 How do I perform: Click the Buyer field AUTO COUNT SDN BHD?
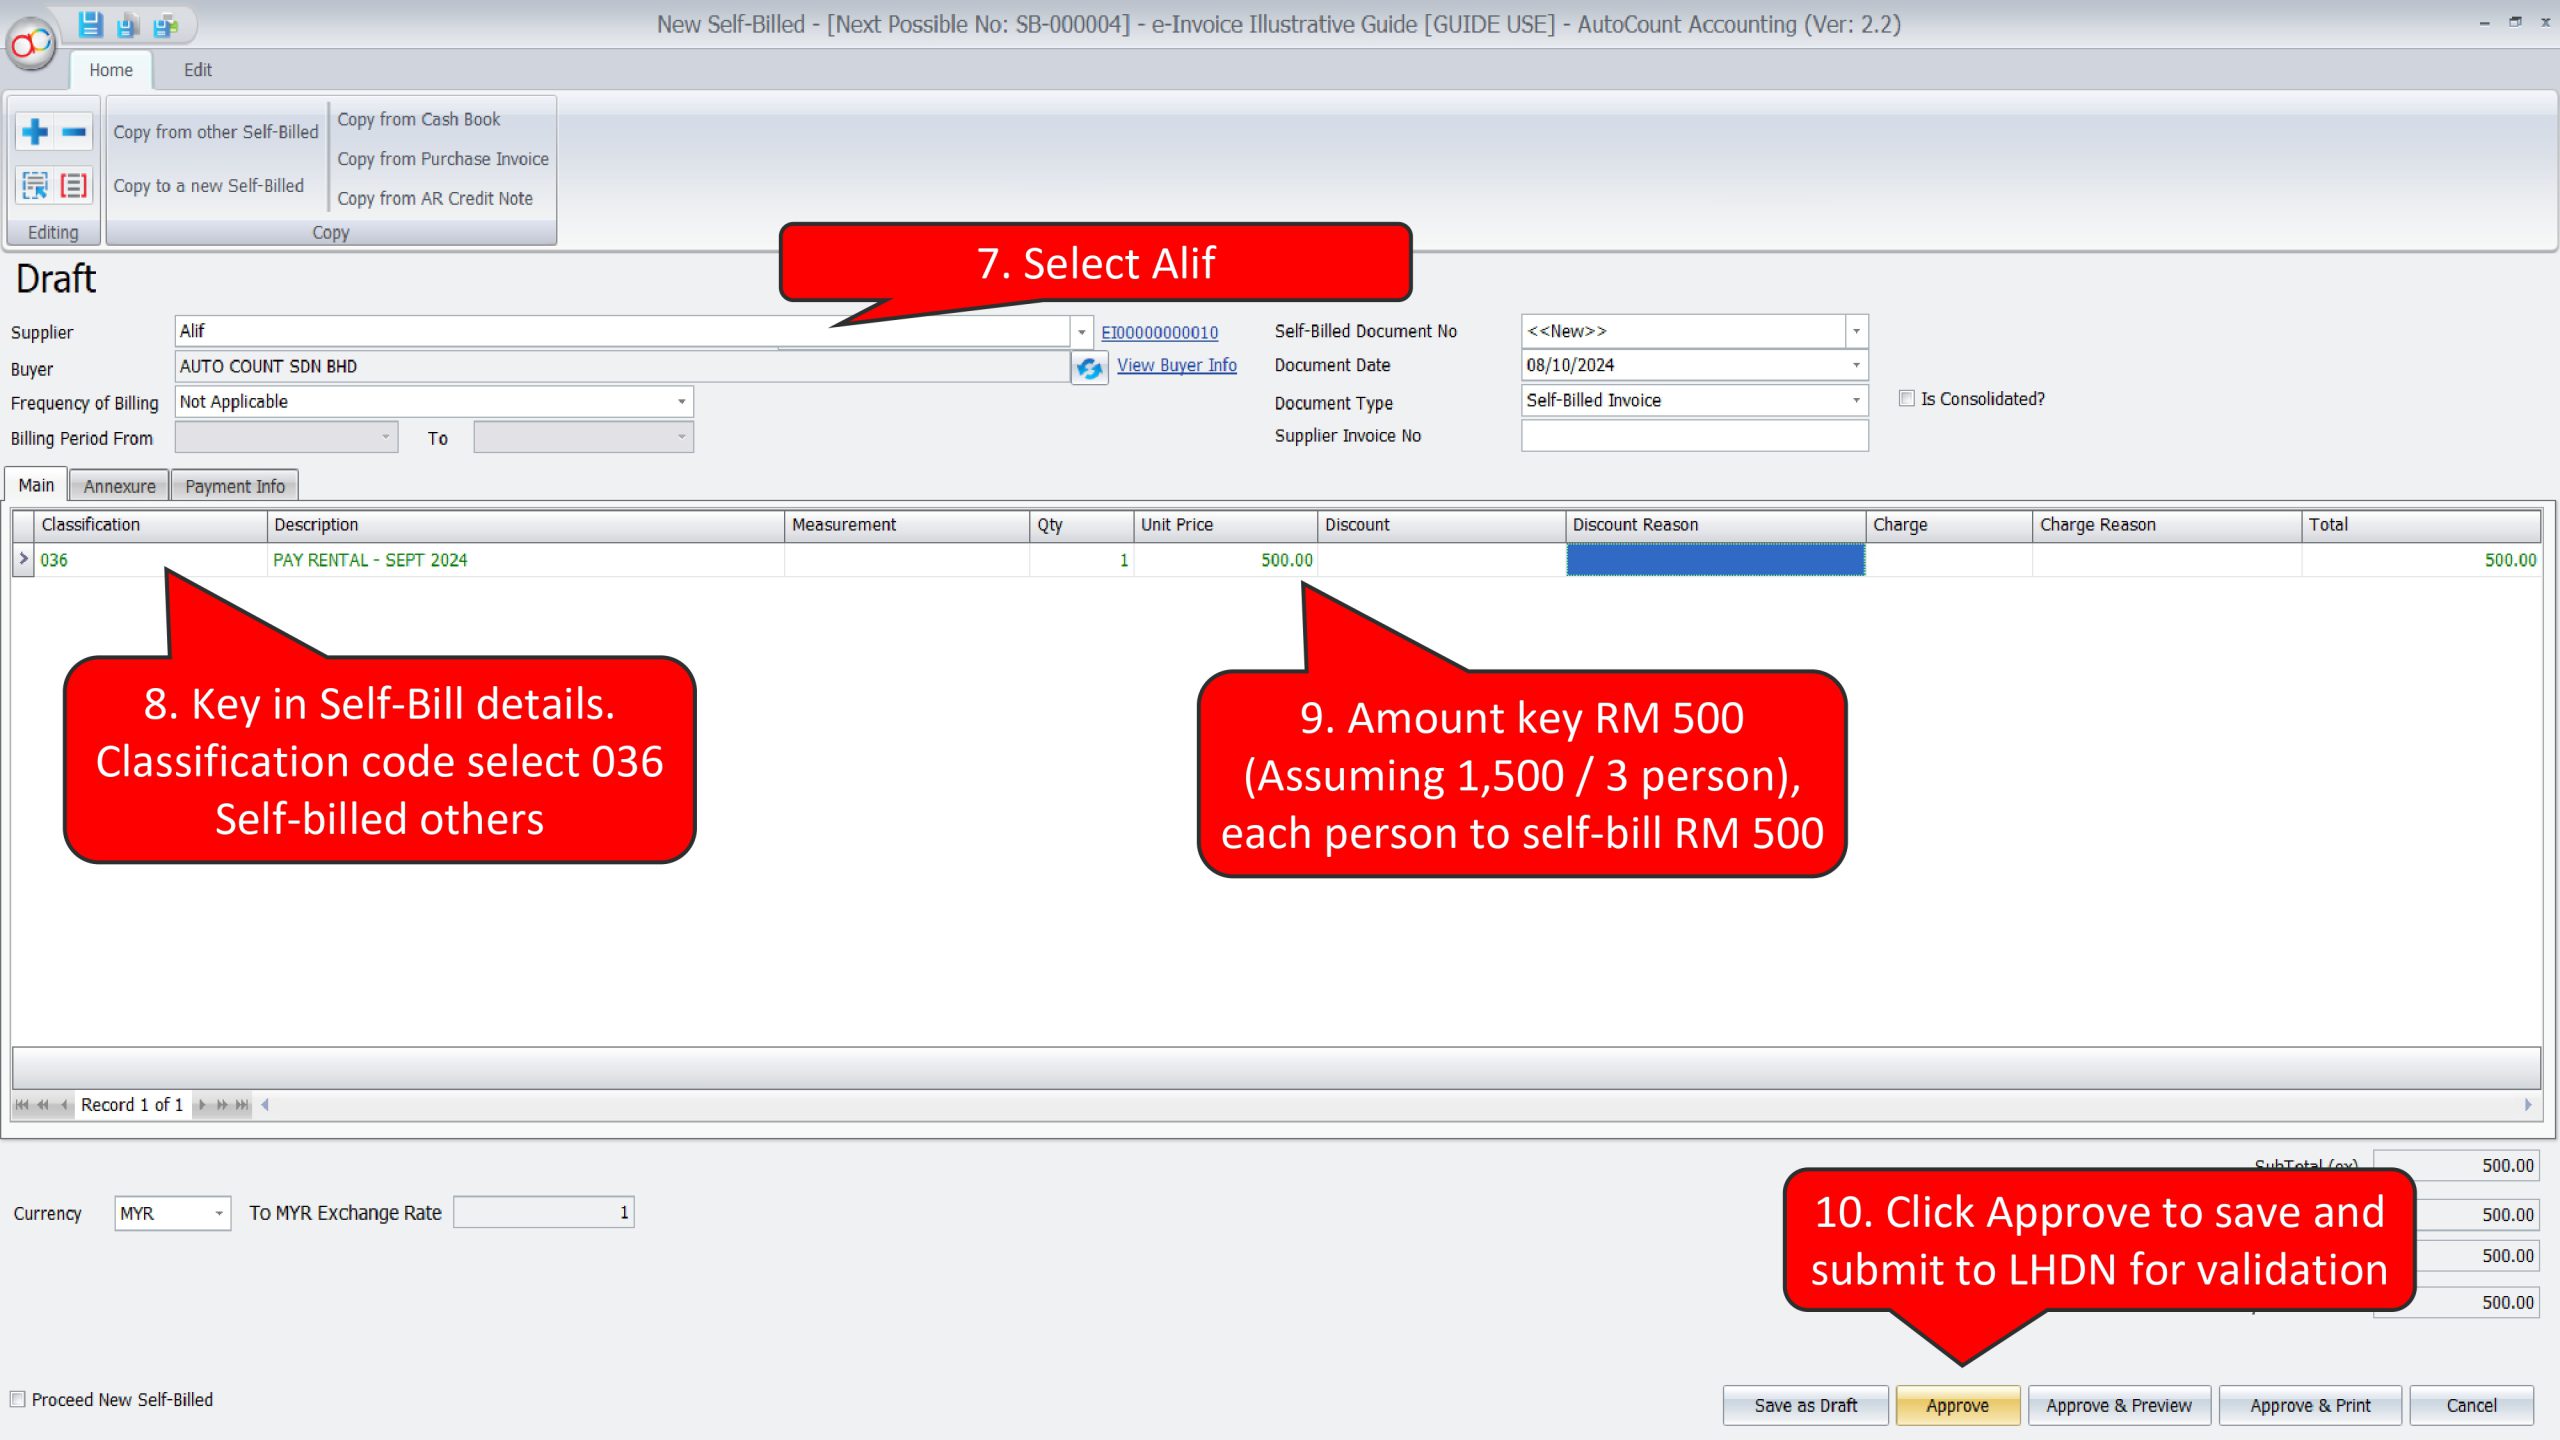(622, 366)
